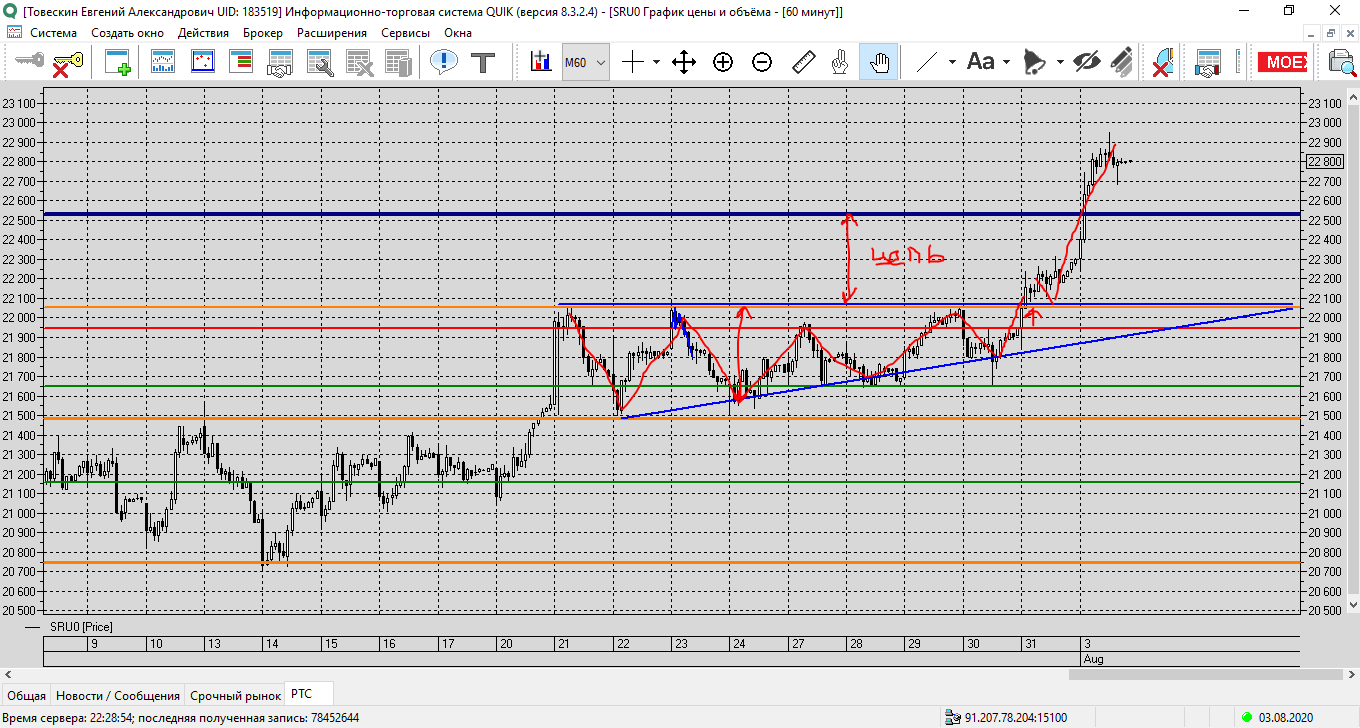Image resolution: width=1360 pixels, height=728 pixels.
Task: Expand the line tool dropdown arrow
Action: [x=952, y=62]
